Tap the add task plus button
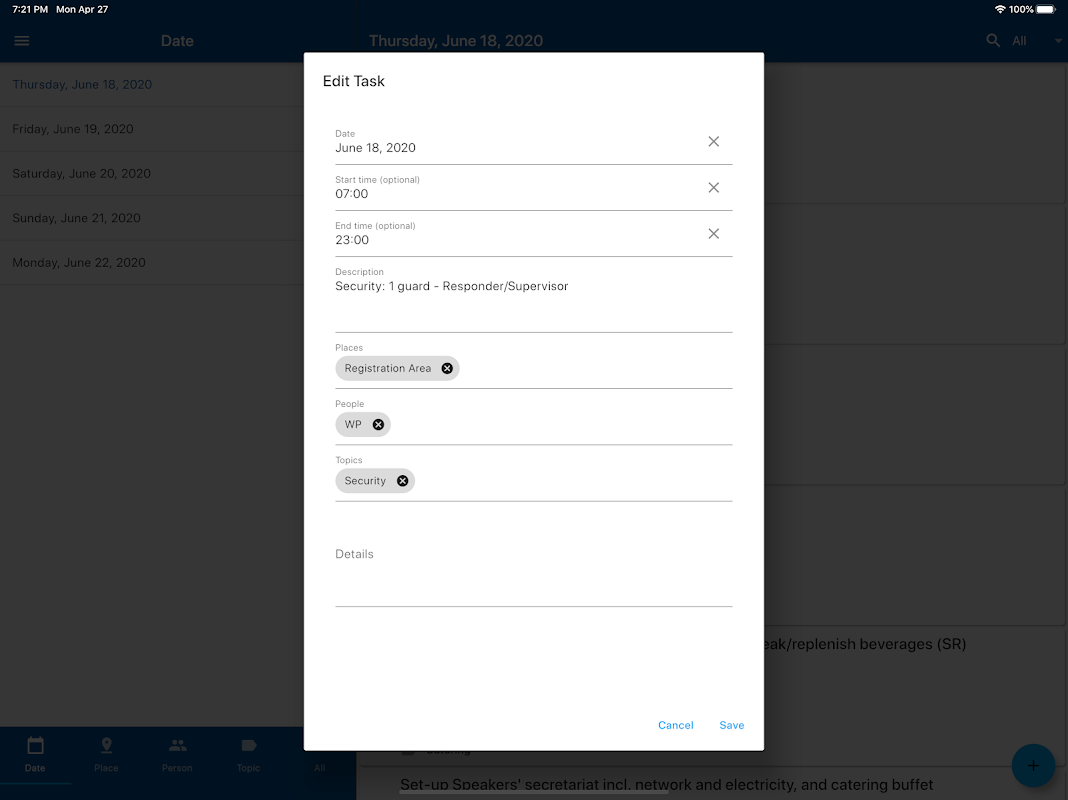The width and height of the screenshot is (1068, 800). click(x=1033, y=766)
